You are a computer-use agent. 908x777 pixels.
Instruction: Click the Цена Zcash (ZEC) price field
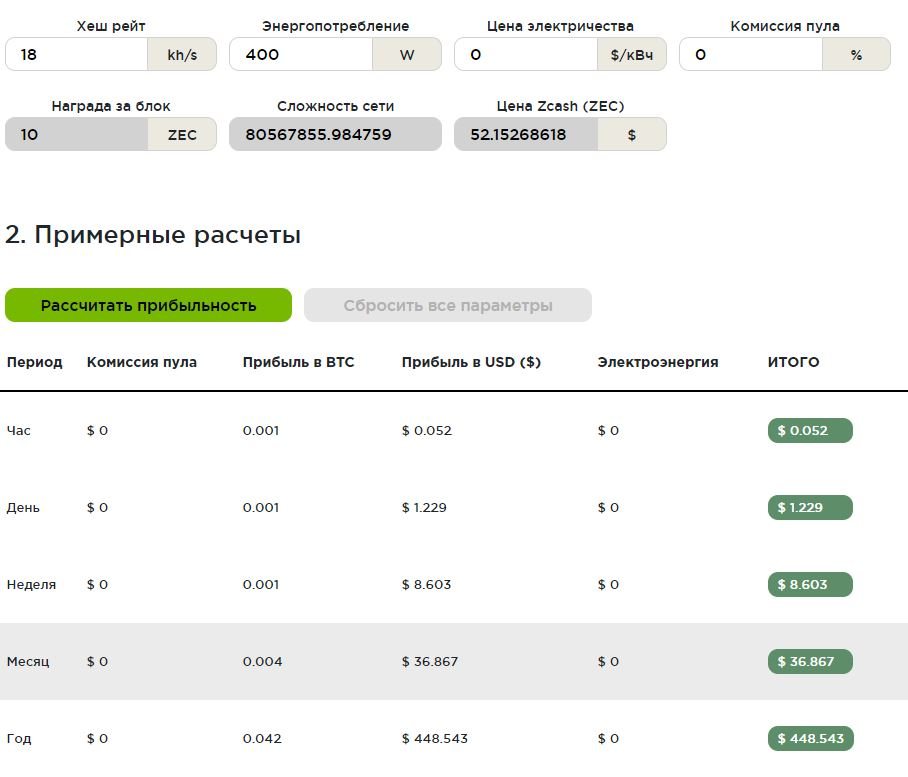(526, 134)
